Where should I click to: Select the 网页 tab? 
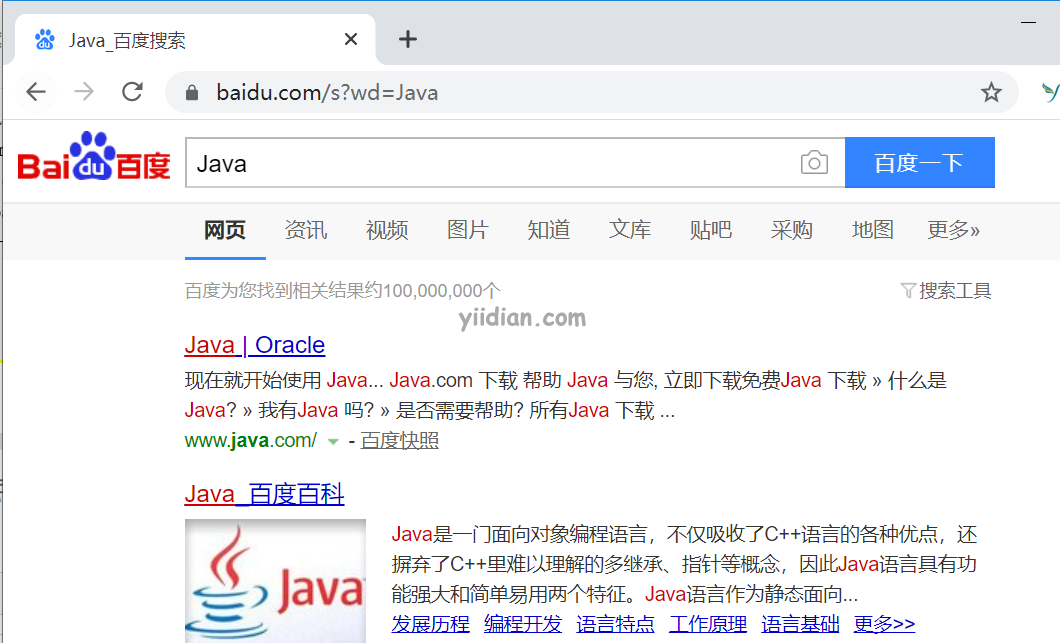click(x=225, y=230)
